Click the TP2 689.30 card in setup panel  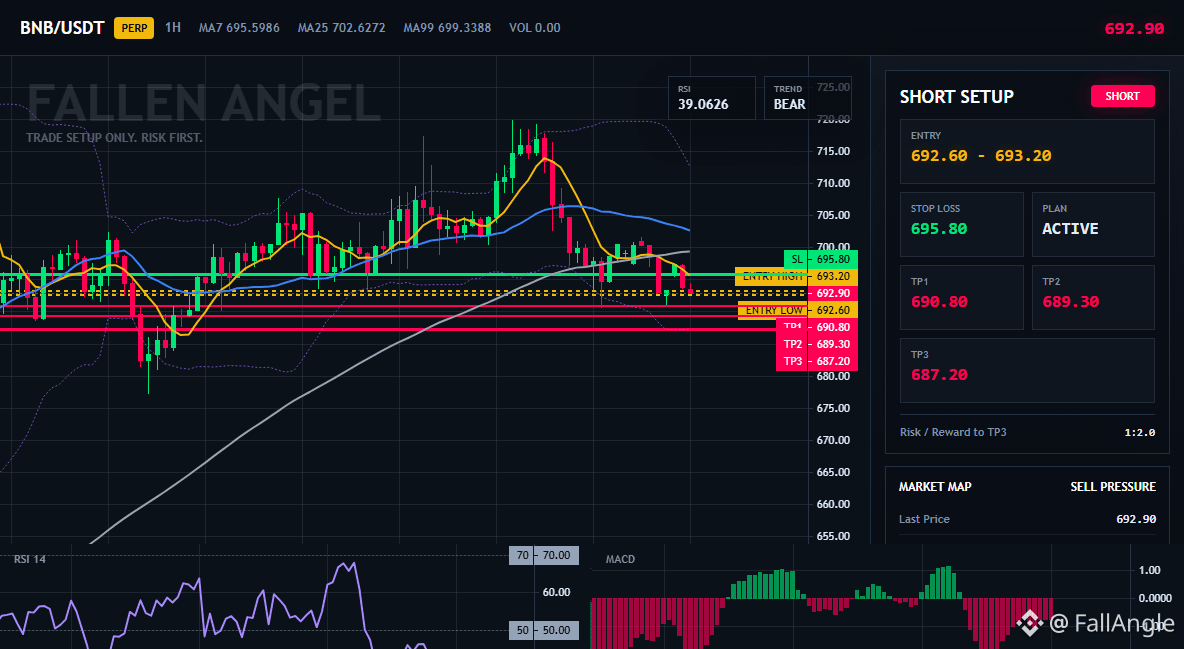[1093, 297]
